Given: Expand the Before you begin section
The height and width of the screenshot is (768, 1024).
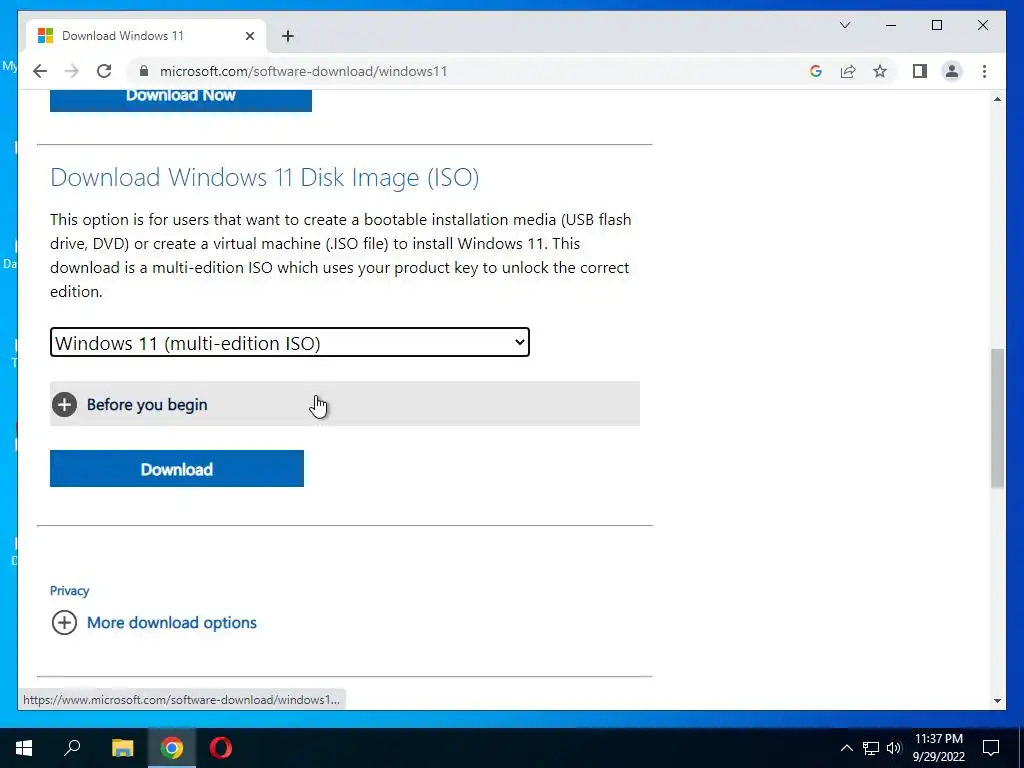Looking at the screenshot, I should click(345, 404).
